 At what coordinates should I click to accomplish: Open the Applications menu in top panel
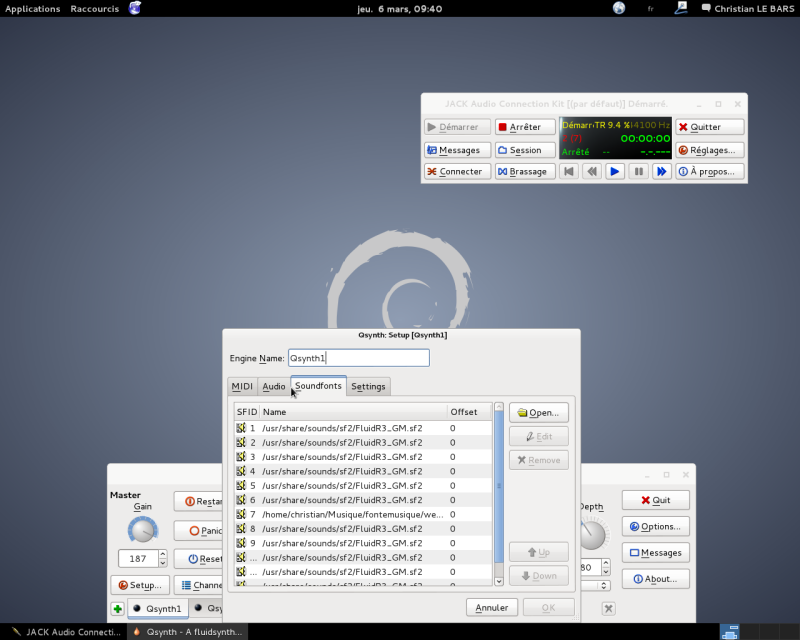coord(32,8)
